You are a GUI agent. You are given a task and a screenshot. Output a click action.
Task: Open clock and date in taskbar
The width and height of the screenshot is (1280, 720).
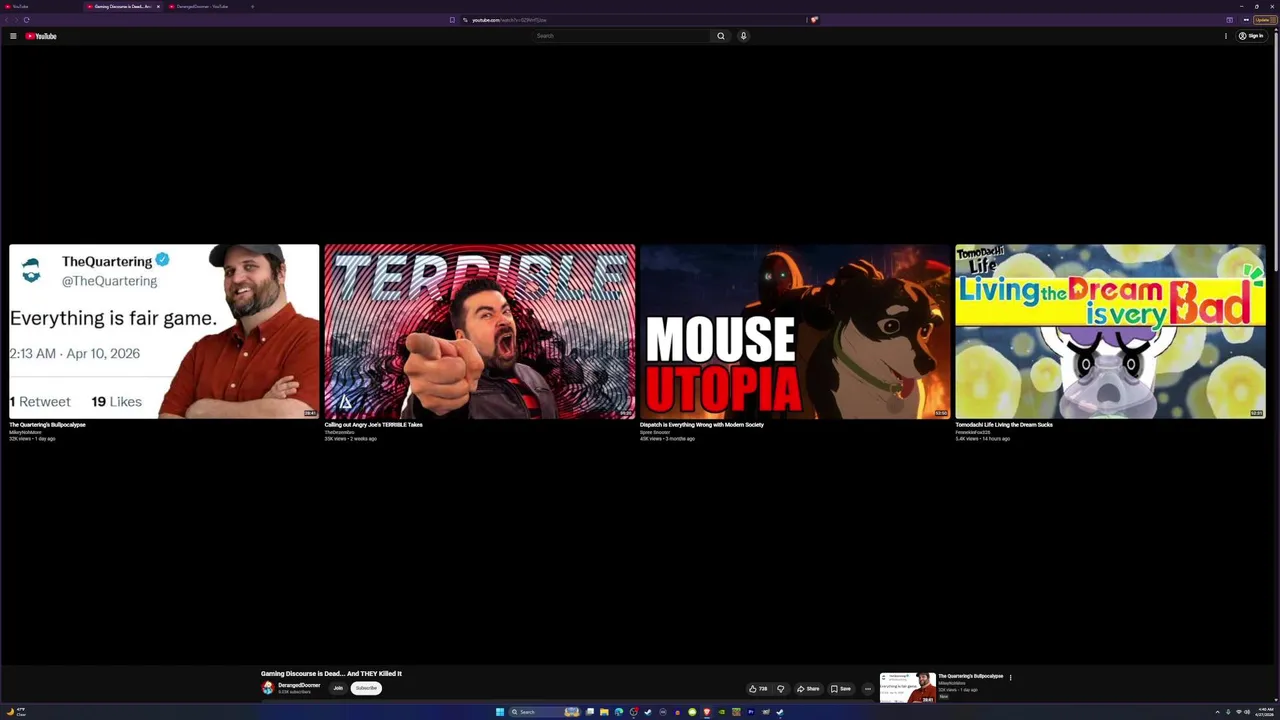1266,712
